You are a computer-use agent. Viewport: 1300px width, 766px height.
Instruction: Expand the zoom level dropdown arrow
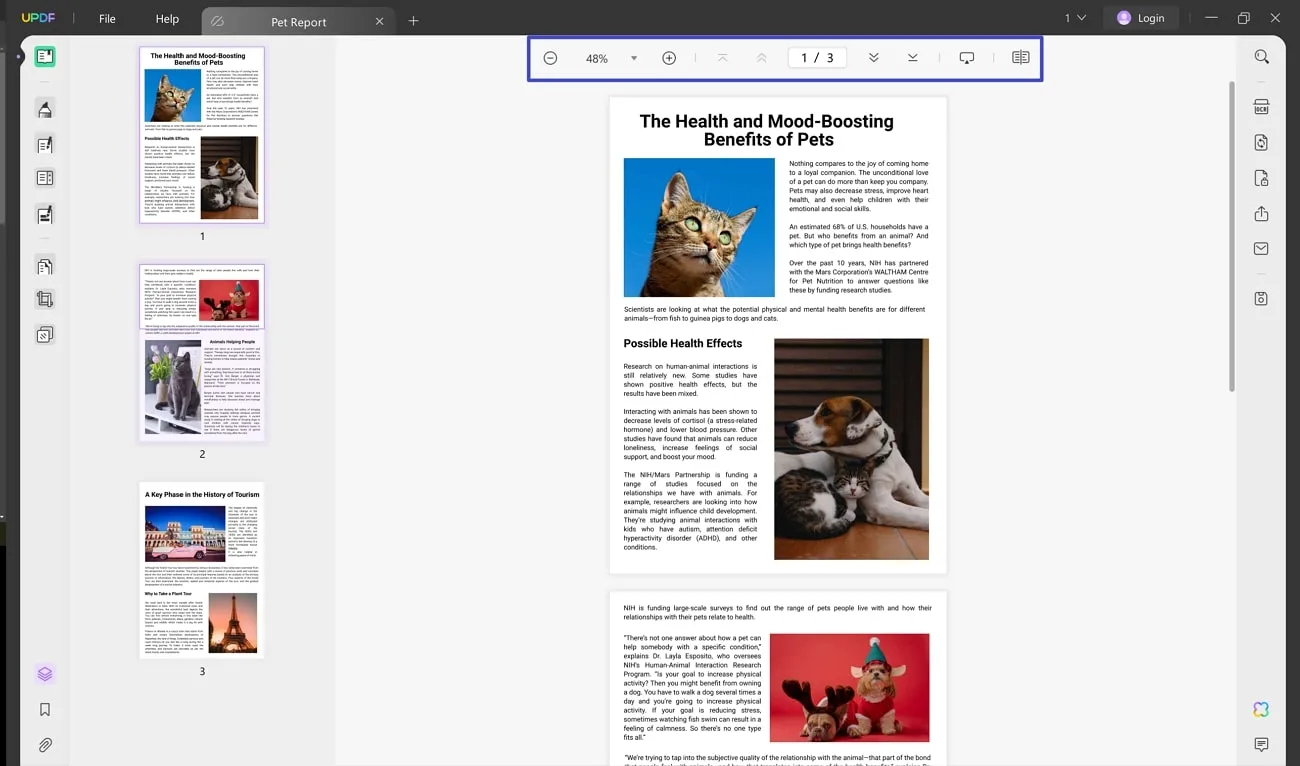pos(634,58)
